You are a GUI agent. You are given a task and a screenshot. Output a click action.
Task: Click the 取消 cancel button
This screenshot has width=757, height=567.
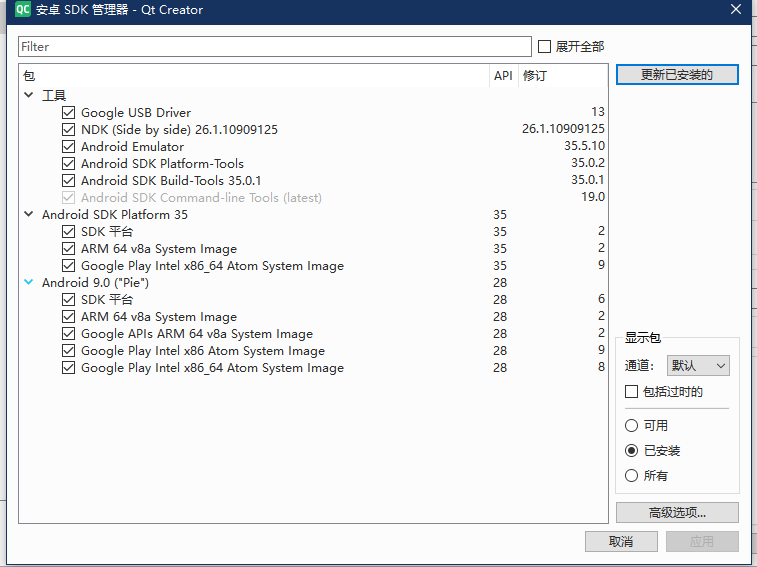click(621, 541)
